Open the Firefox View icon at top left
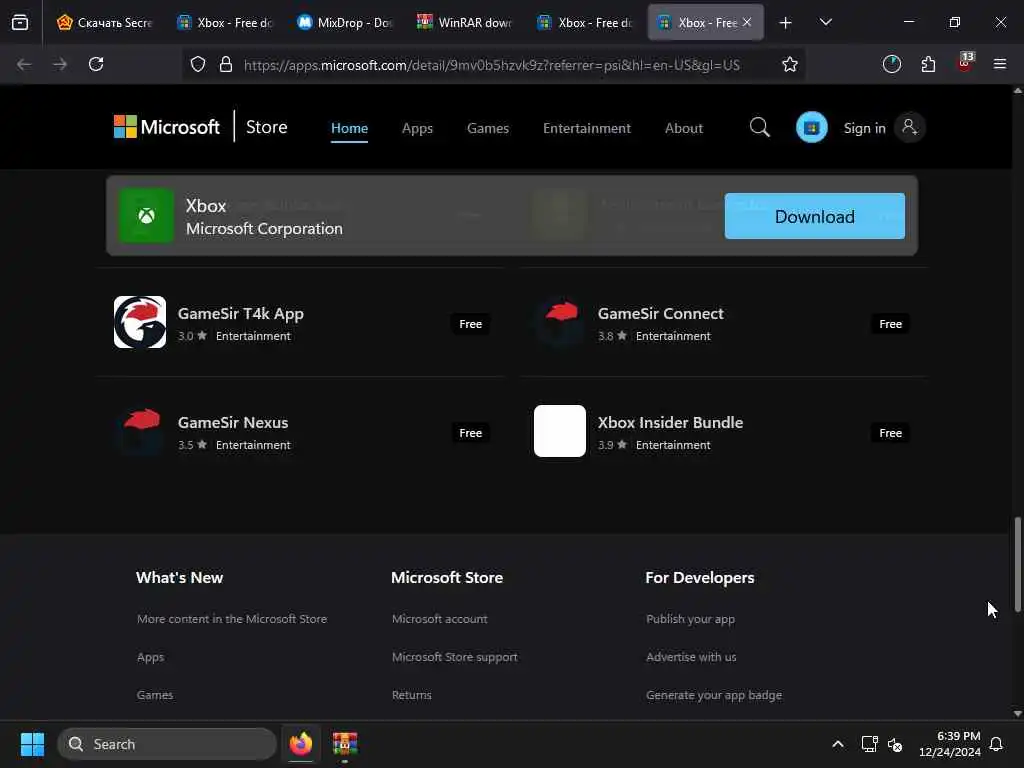This screenshot has height=768, width=1024. coord(20,22)
